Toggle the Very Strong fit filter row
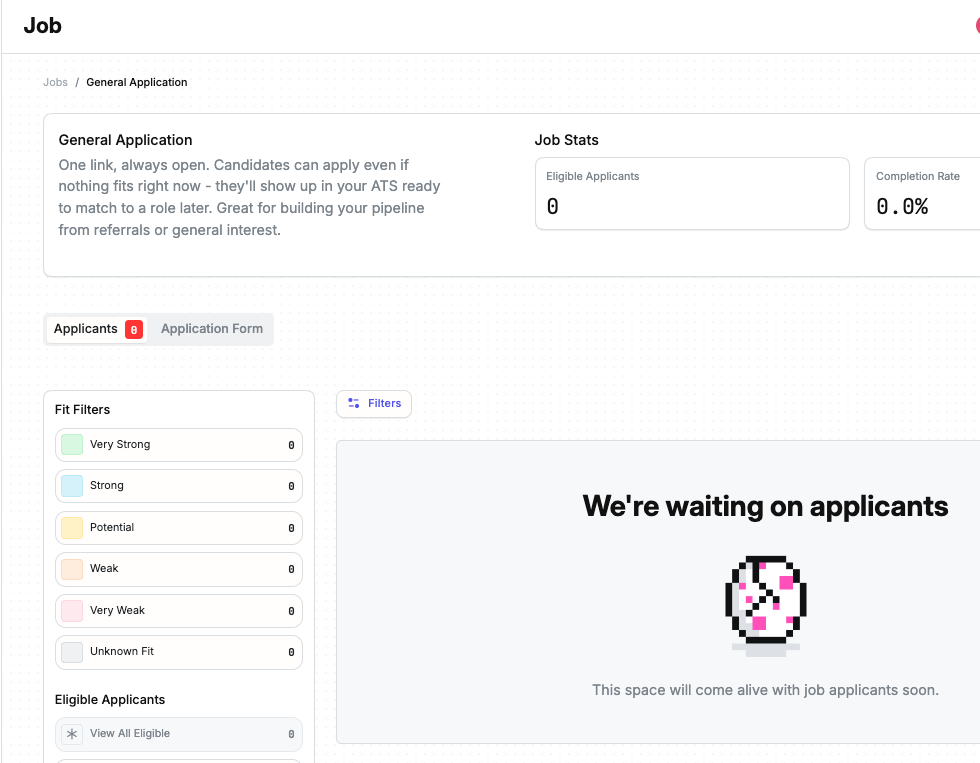This screenshot has width=980, height=763. pyautogui.click(x=179, y=445)
